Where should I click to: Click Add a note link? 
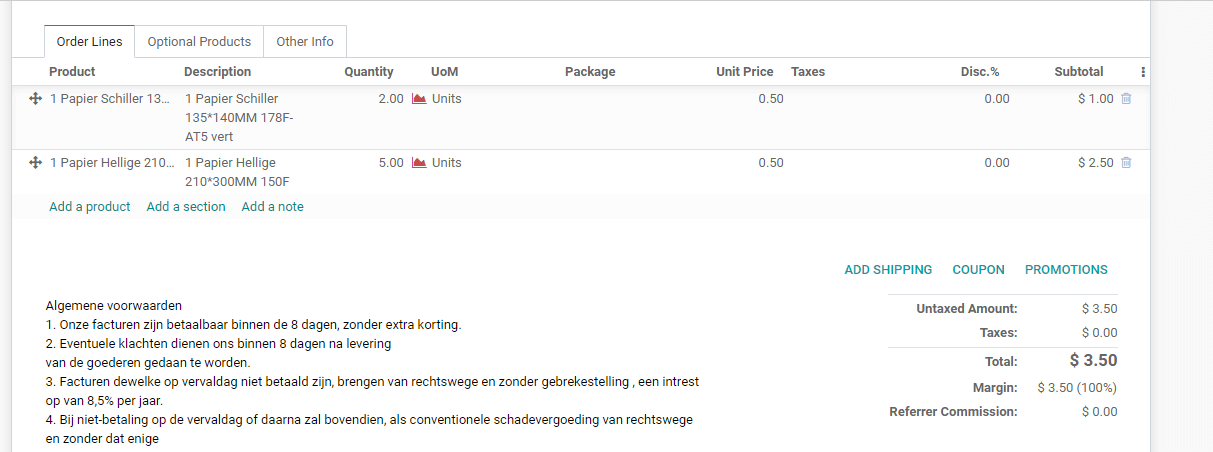[273, 207]
